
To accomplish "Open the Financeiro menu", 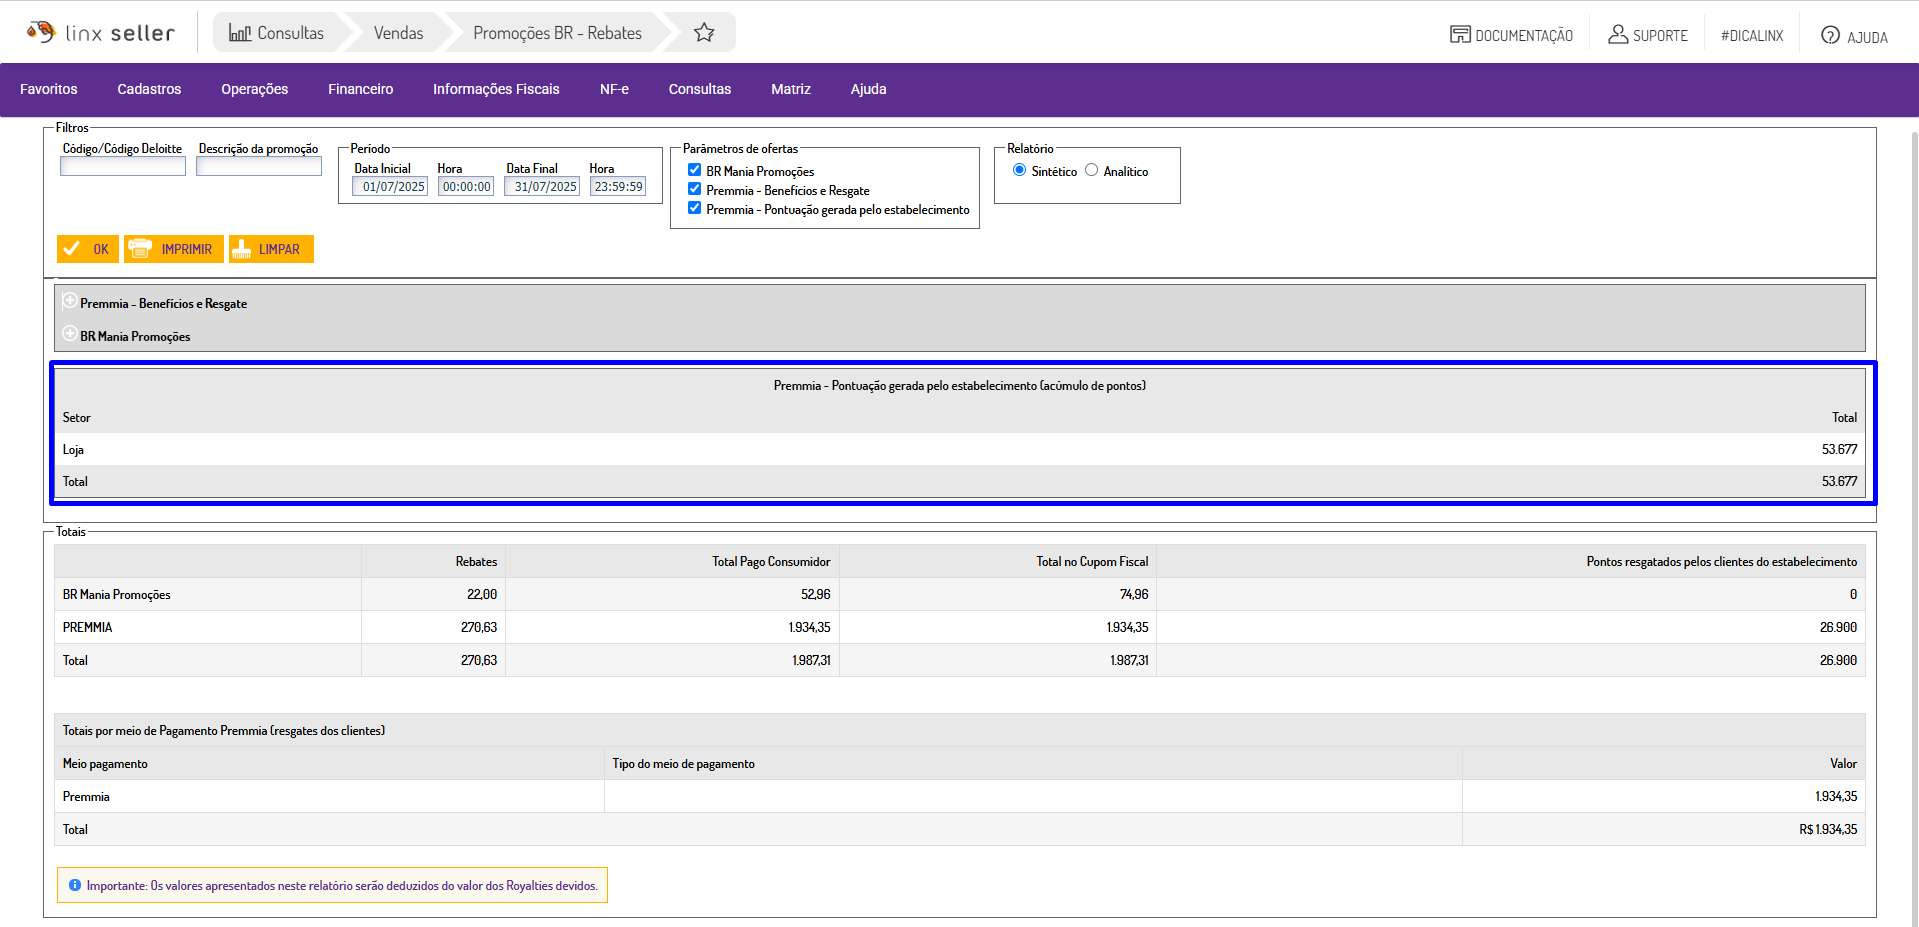I will coord(360,89).
